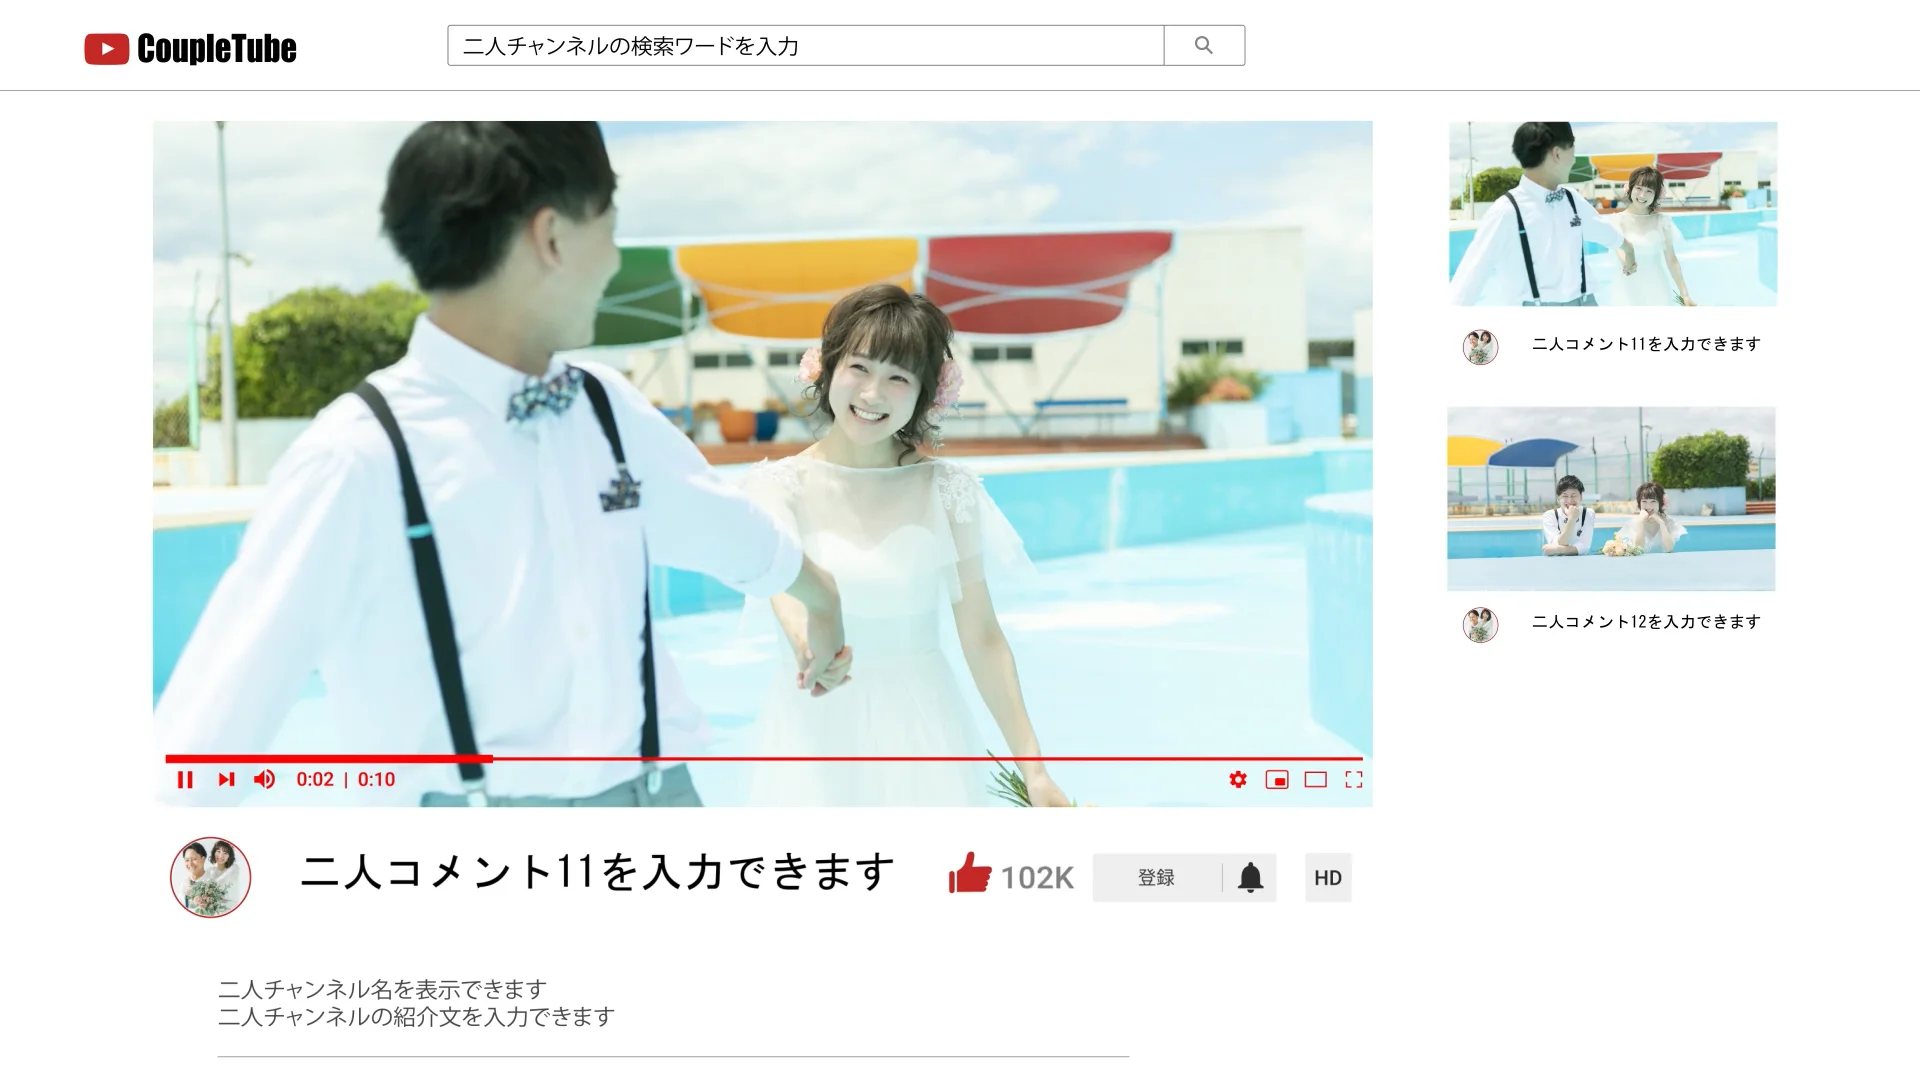The image size is (1920, 1080).
Task: Activate miniplayer mode
Action: [1277, 779]
